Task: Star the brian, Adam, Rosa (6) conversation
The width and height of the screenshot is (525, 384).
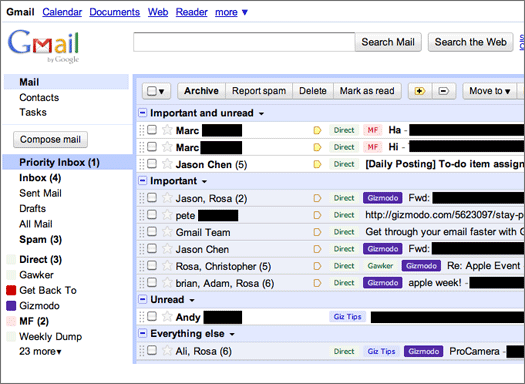Action: click(x=167, y=283)
